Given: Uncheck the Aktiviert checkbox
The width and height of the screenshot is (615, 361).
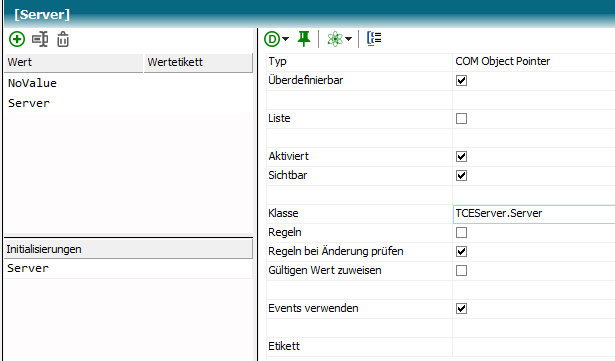Looking at the screenshot, I should (x=461, y=157).
